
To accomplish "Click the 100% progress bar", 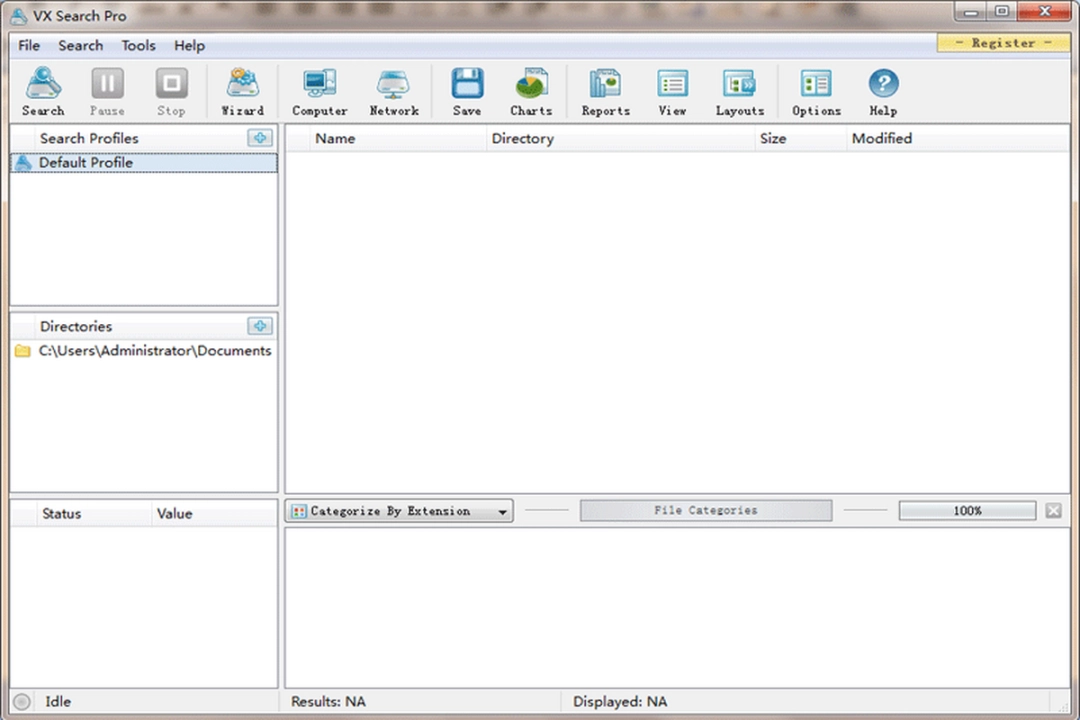I will click(x=967, y=511).
